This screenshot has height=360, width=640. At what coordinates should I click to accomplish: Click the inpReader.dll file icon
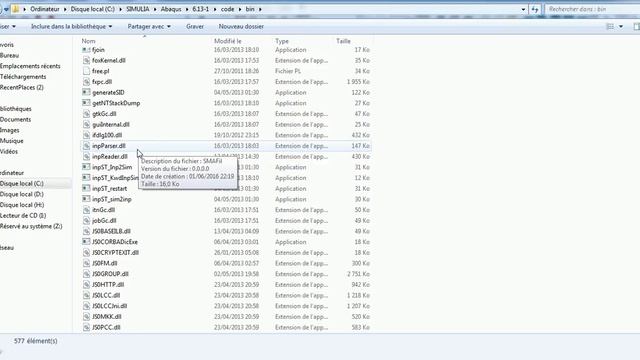click(x=86, y=156)
